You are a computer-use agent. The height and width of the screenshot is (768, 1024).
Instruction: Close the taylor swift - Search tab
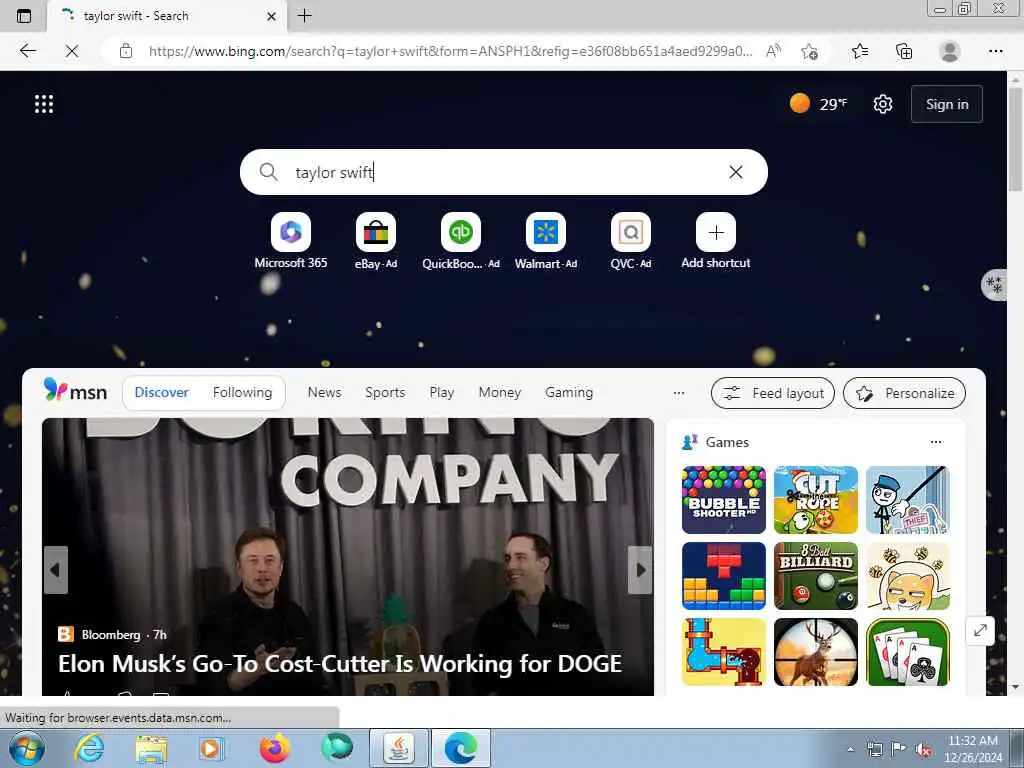[x=272, y=16]
